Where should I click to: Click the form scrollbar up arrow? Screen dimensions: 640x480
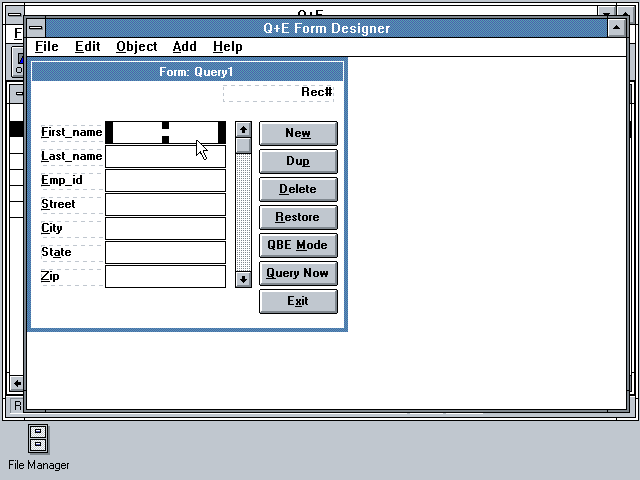pos(243,130)
